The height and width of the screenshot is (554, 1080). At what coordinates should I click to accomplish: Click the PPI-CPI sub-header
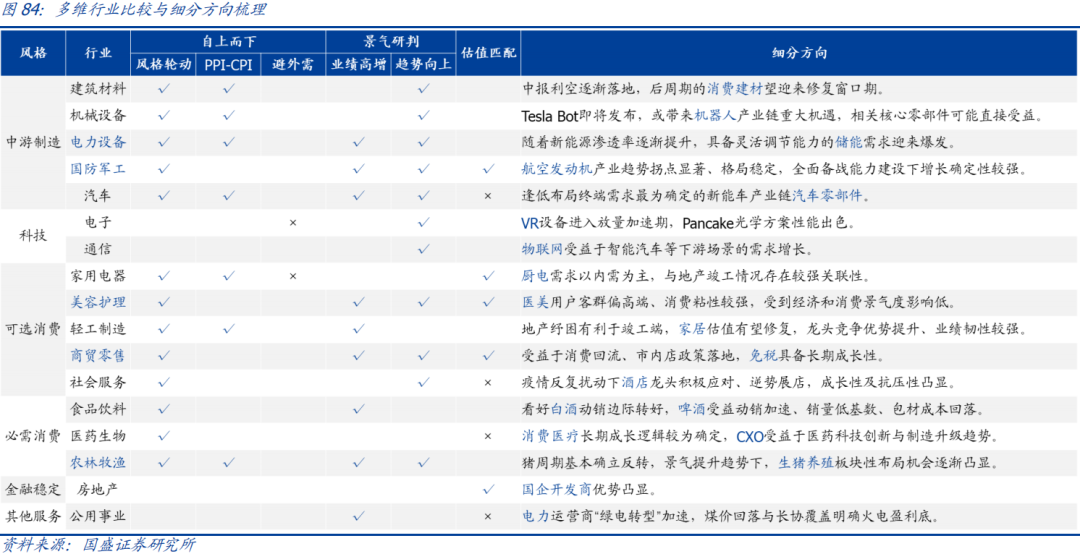coord(228,65)
